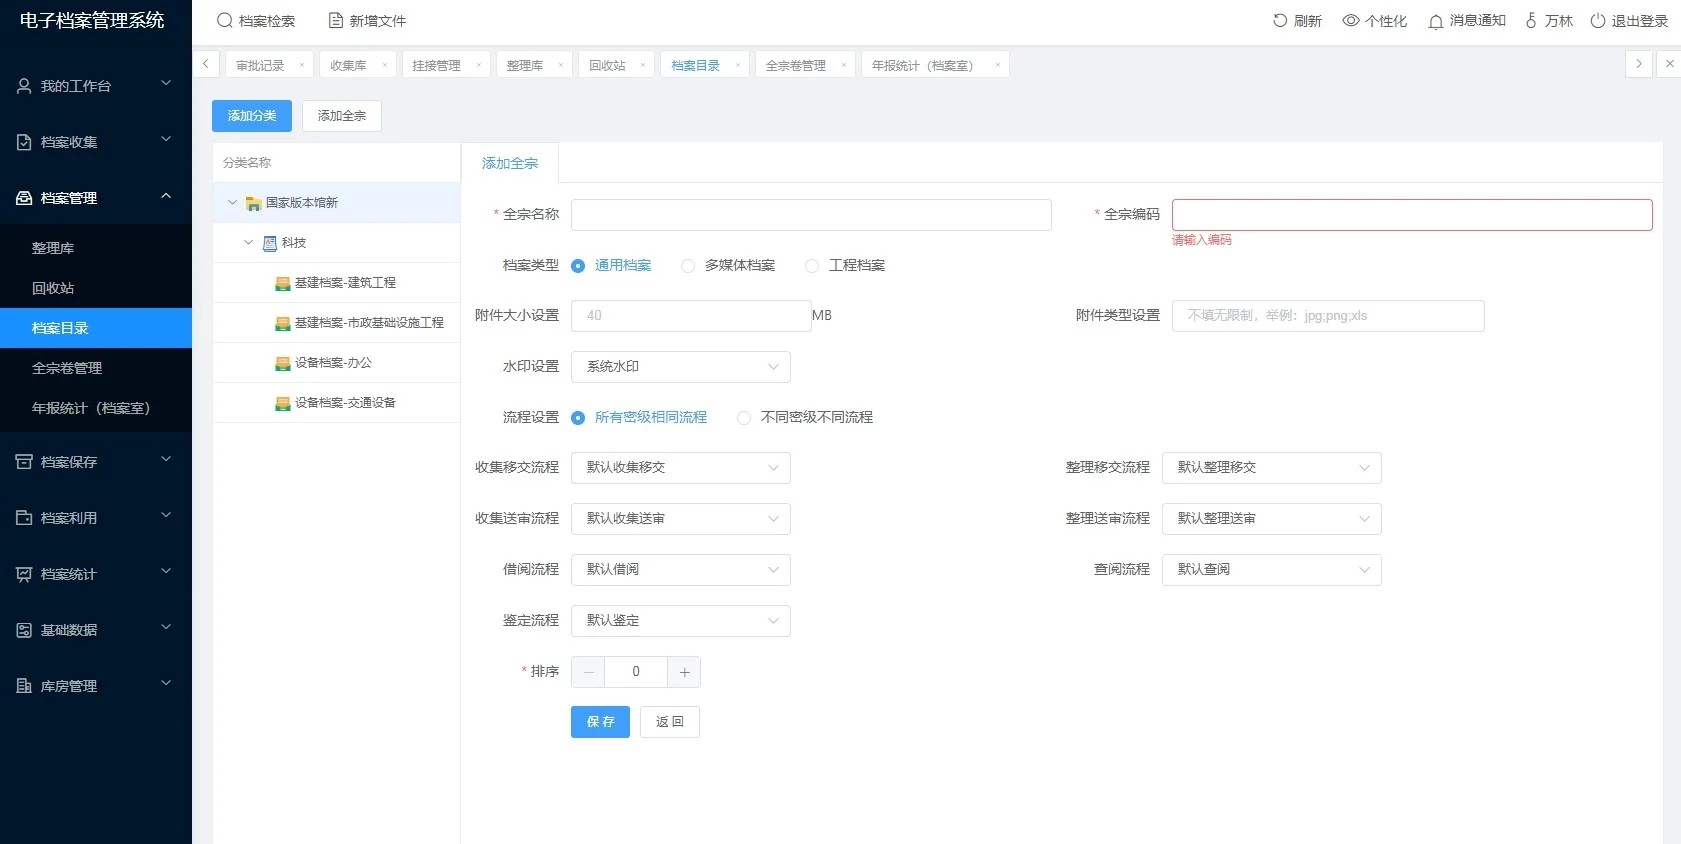Click the 科技 category icon
1681x844 pixels.
270,243
